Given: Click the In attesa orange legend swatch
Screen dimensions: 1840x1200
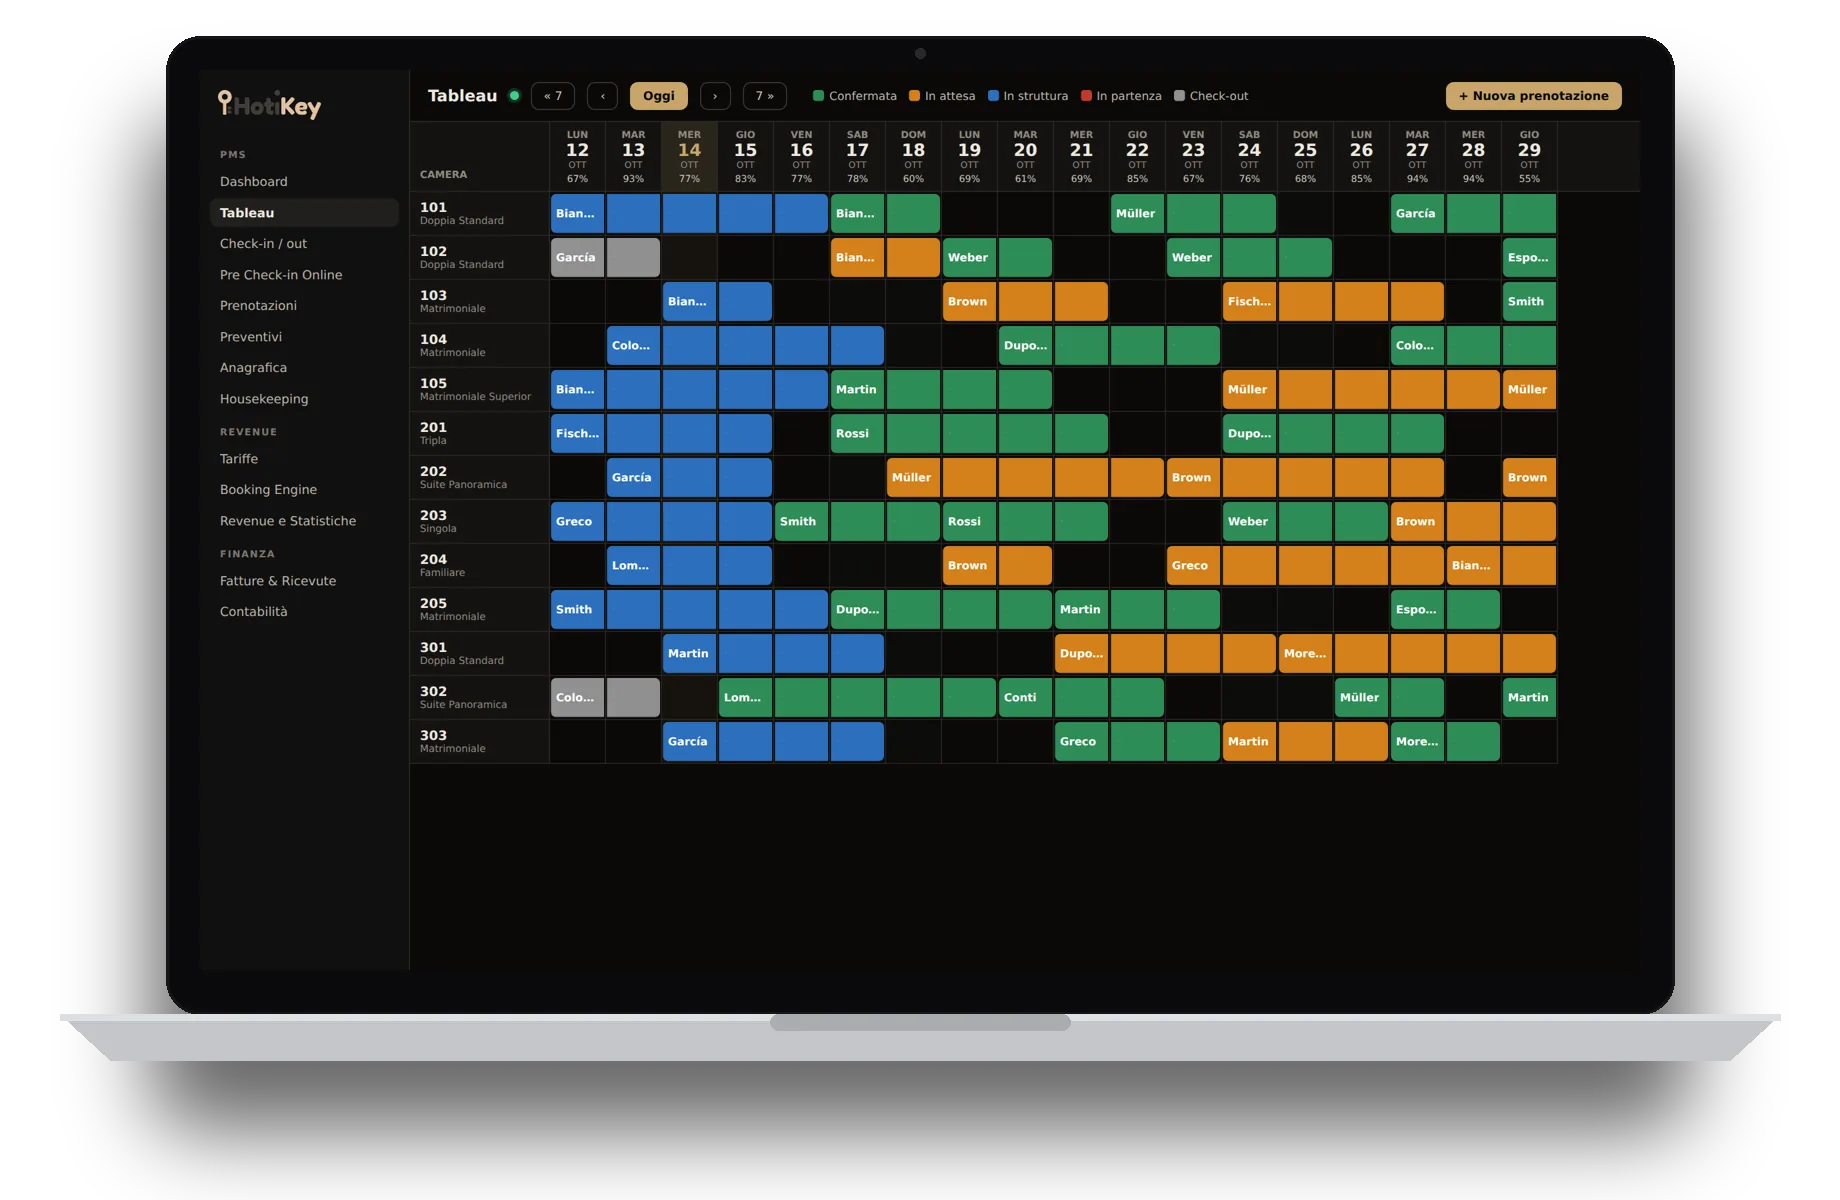Looking at the screenshot, I should [x=914, y=96].
